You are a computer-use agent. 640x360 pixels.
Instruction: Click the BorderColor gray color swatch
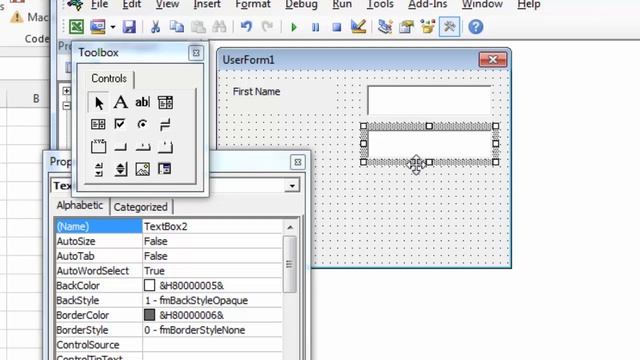tap(149, 315)
